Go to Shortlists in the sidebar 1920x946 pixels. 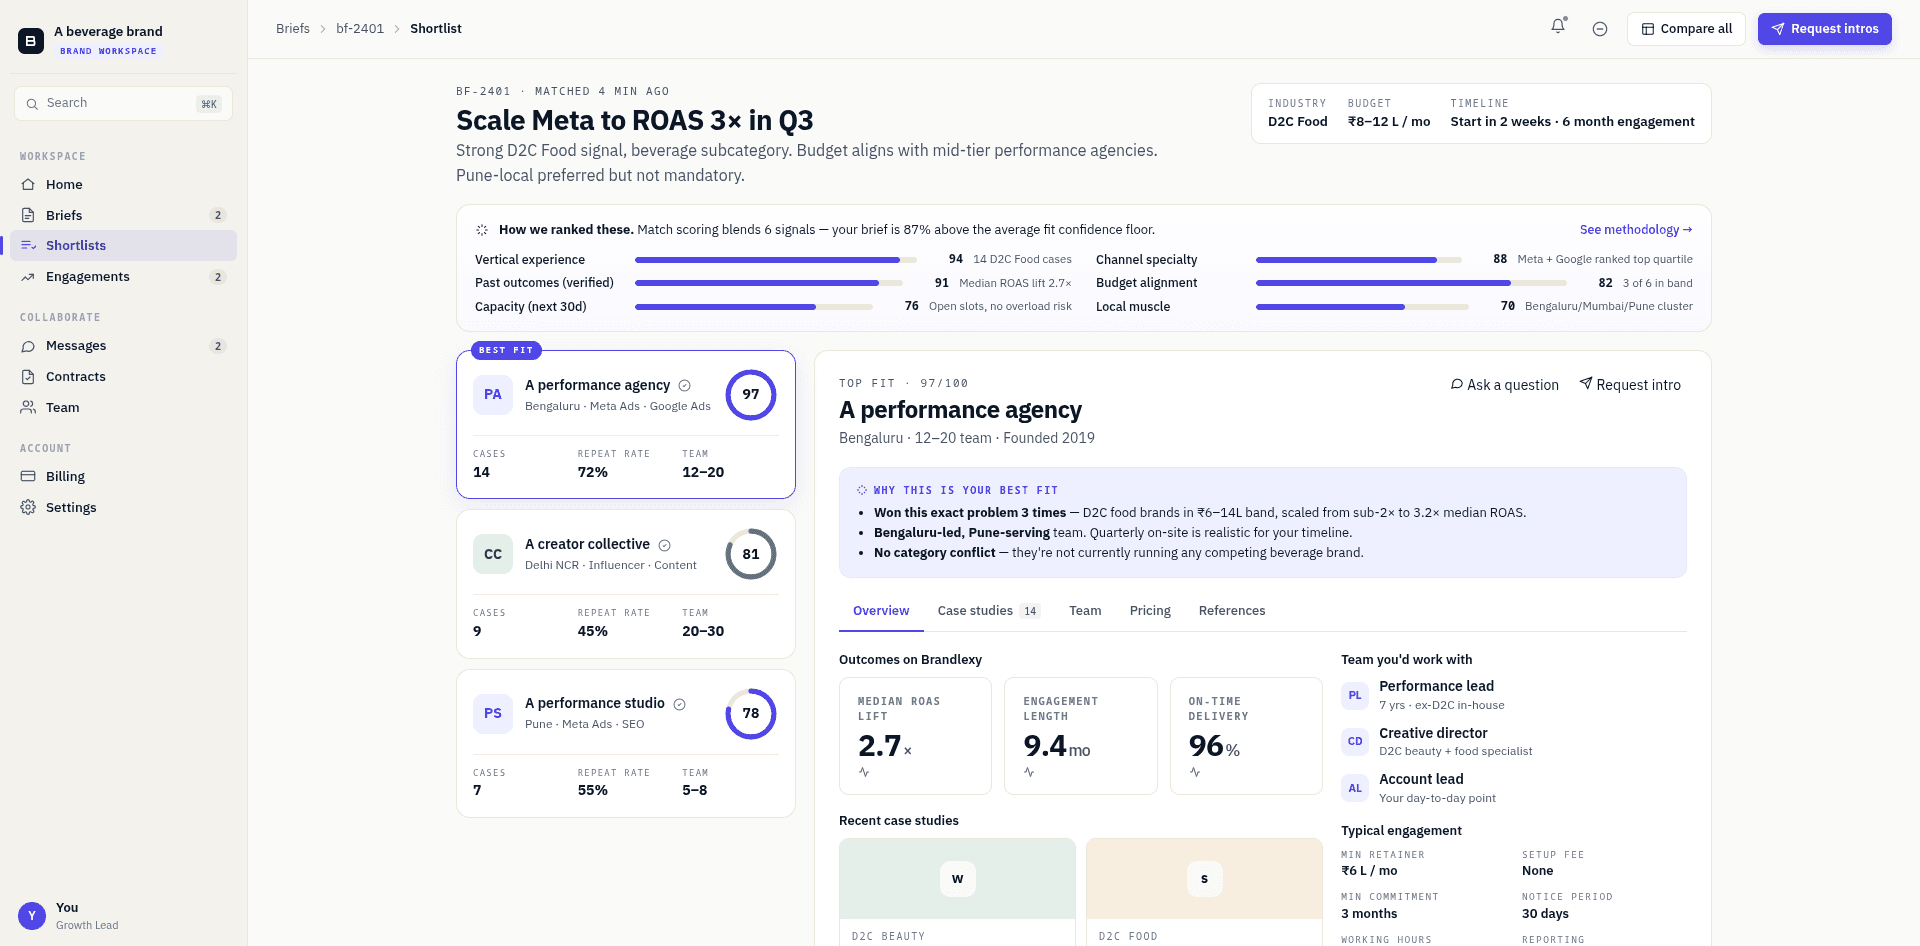point(123,246)
